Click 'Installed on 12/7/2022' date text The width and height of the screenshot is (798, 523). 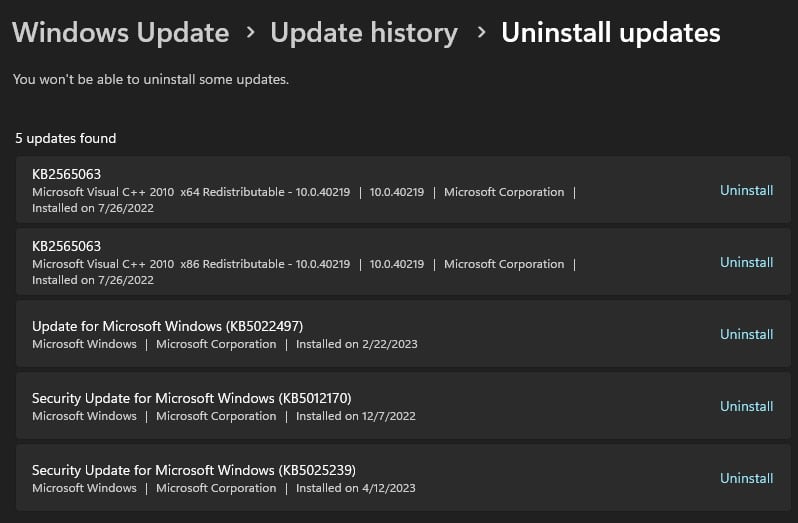pyautogui.click(x=355, y=416)
